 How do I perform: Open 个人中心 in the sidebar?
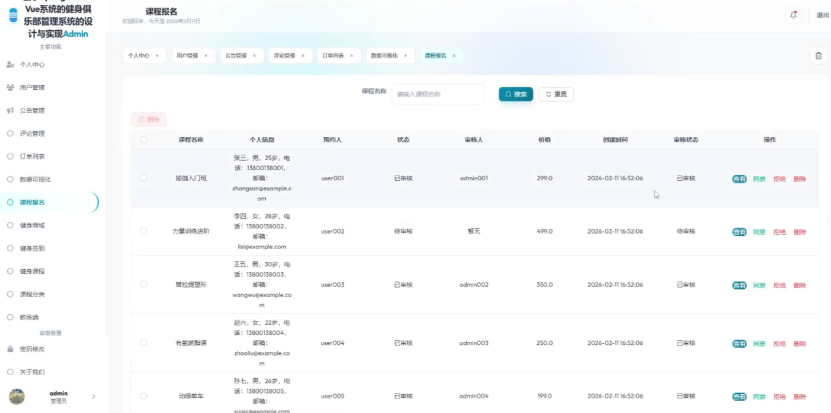click(32, 65)
